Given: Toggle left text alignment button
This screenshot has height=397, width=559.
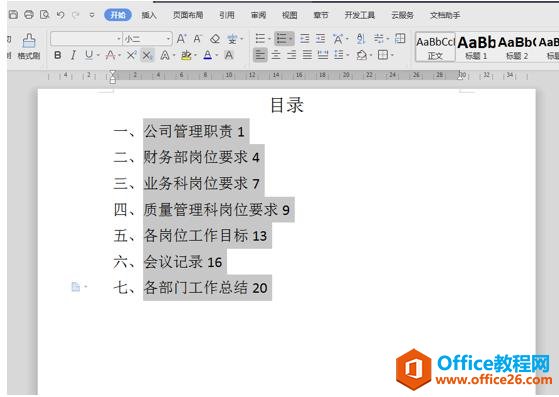Looking at the screenshot, I should pos(260,55).
